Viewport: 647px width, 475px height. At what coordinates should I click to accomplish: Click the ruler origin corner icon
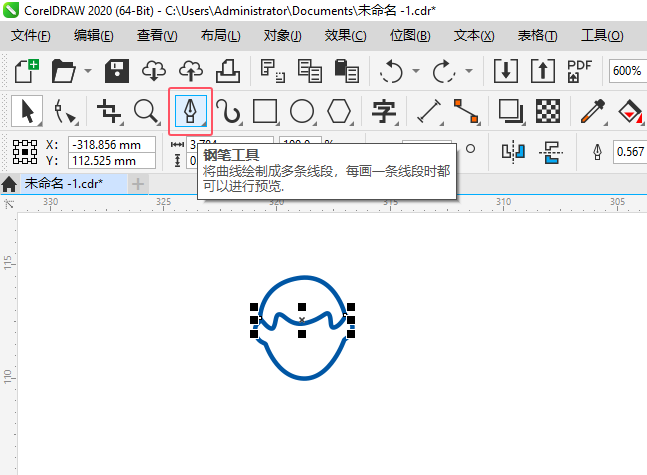pos(9,204)
